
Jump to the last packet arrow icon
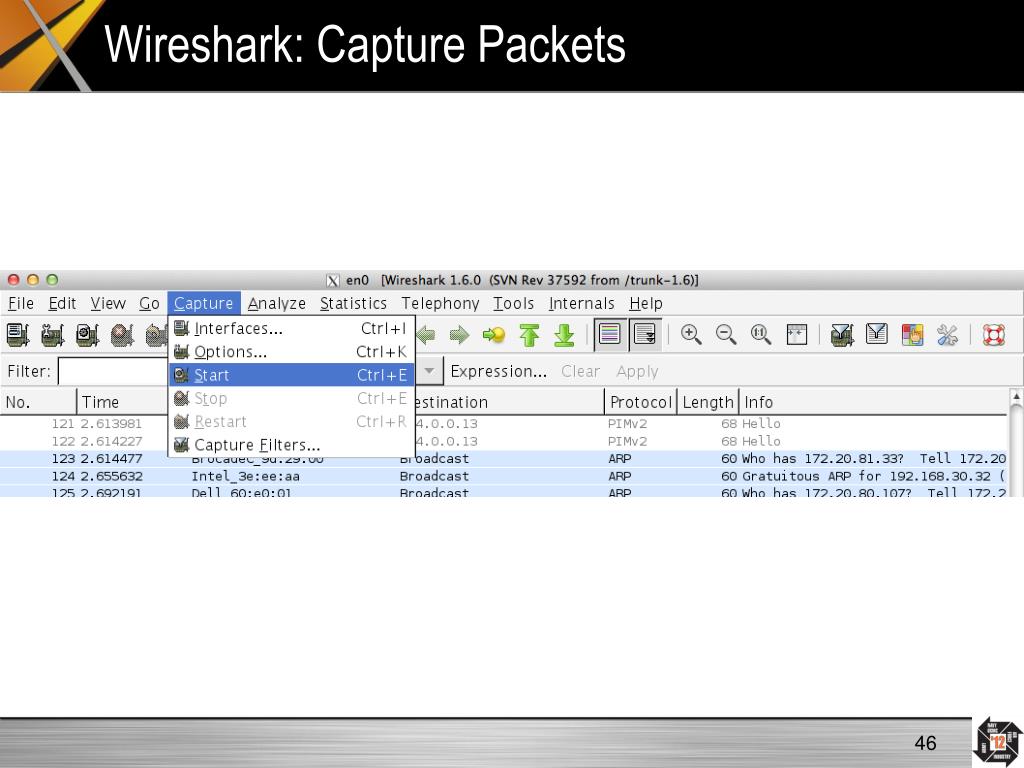coord(564,335)
